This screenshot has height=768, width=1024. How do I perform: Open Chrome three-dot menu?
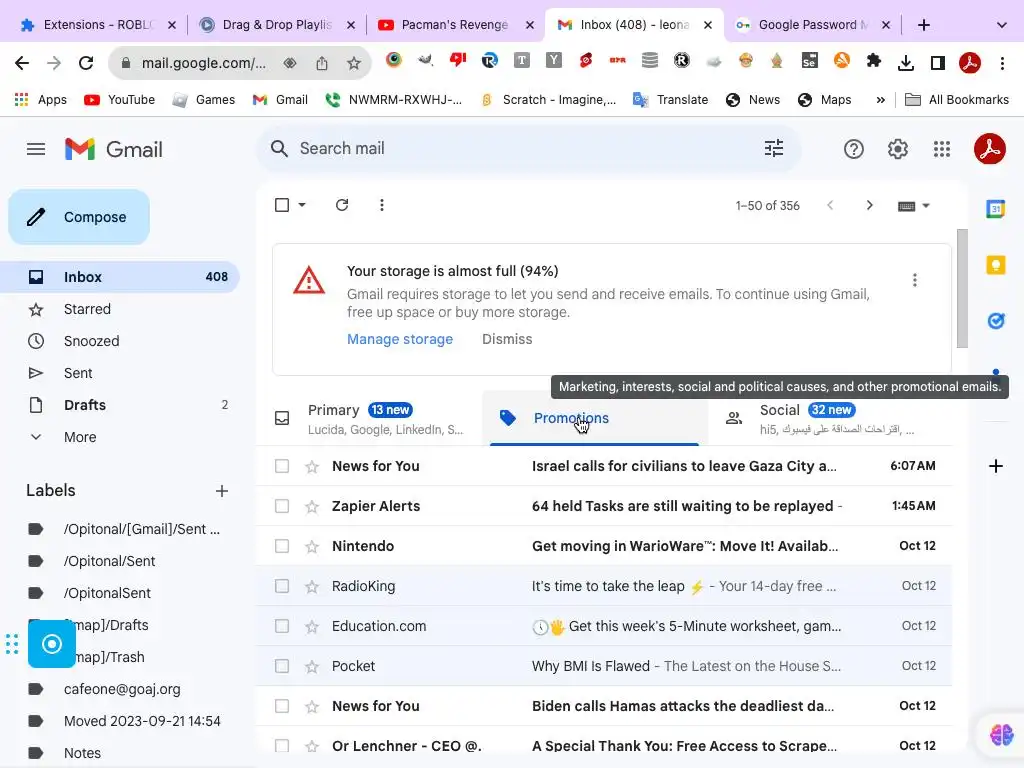[x=1002, y=63]
